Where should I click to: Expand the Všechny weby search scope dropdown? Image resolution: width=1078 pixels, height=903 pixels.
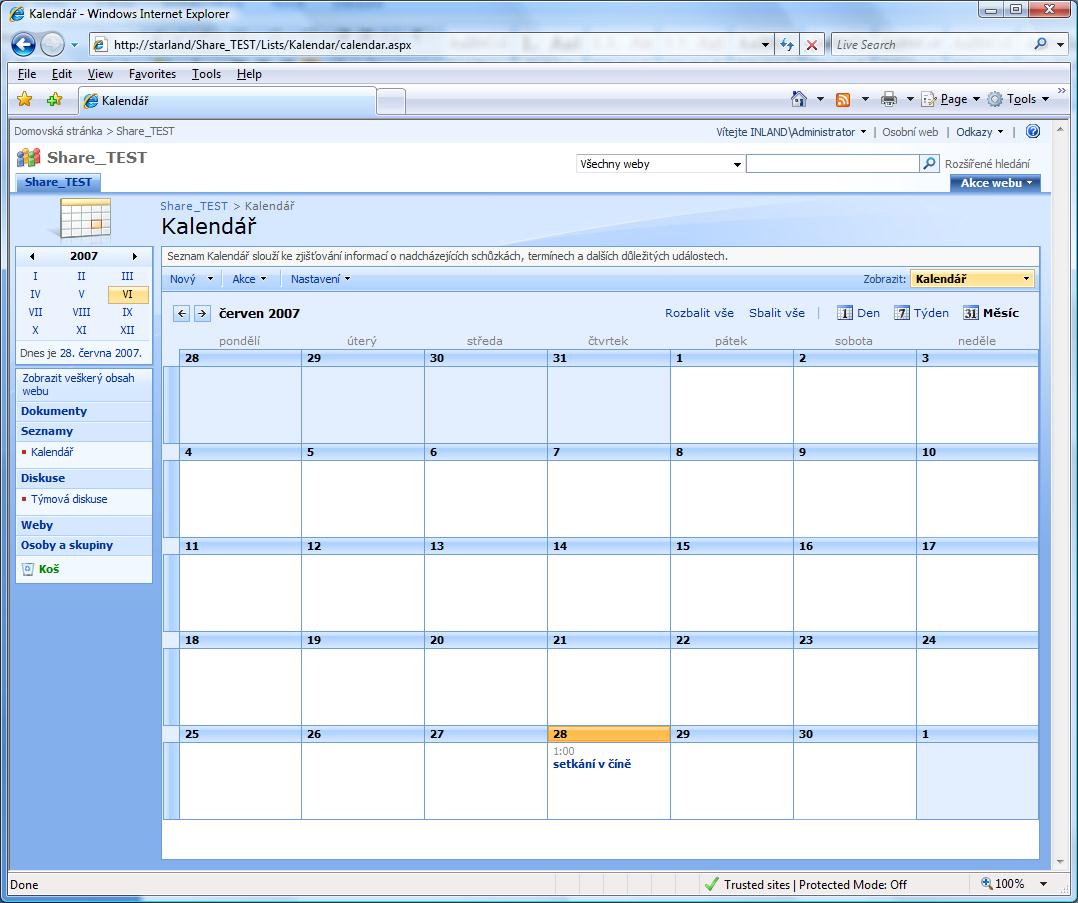(660, 164)
